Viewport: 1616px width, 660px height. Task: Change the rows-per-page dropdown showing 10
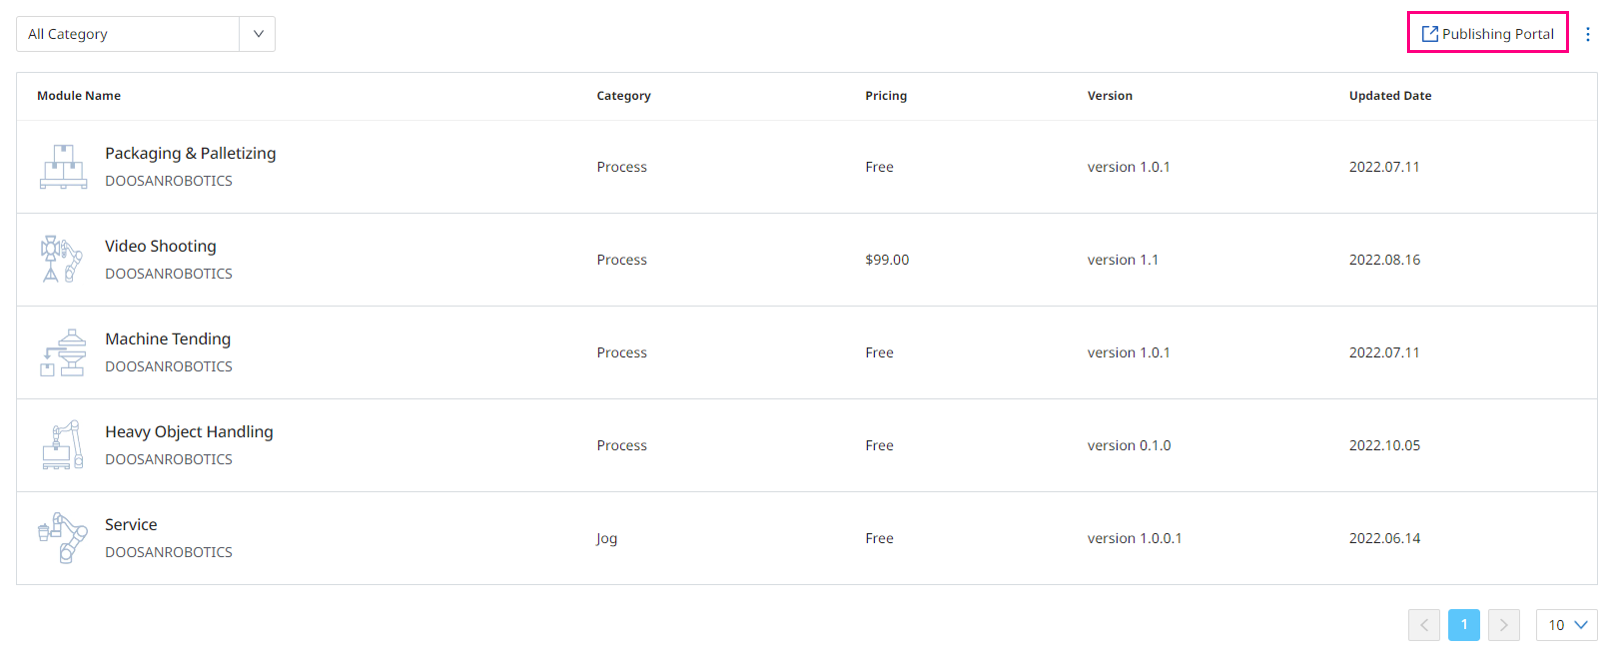click(1566, 625)
